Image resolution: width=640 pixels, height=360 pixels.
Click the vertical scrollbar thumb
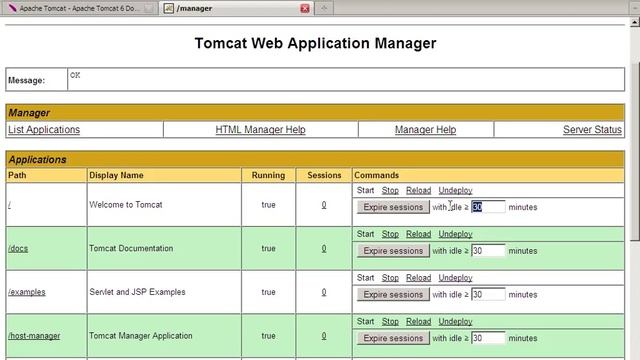[635, 152]
